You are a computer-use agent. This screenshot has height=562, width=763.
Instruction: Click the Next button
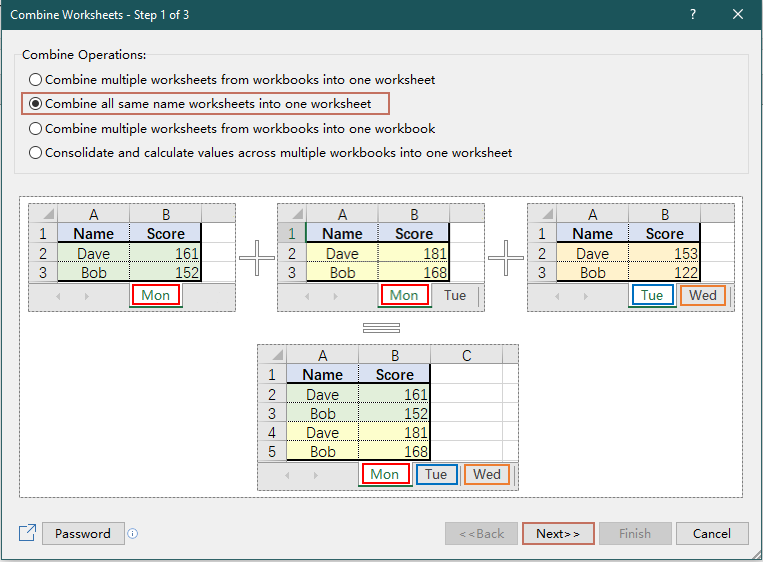[558, 533]
